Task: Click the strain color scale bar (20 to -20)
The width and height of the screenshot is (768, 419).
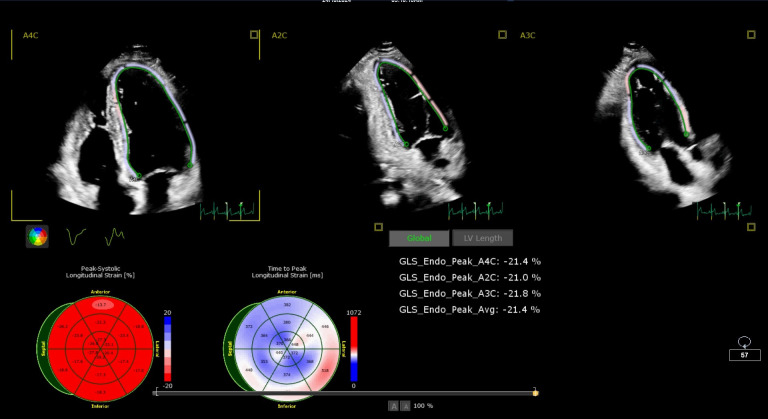Action: [x=167, y=347]
